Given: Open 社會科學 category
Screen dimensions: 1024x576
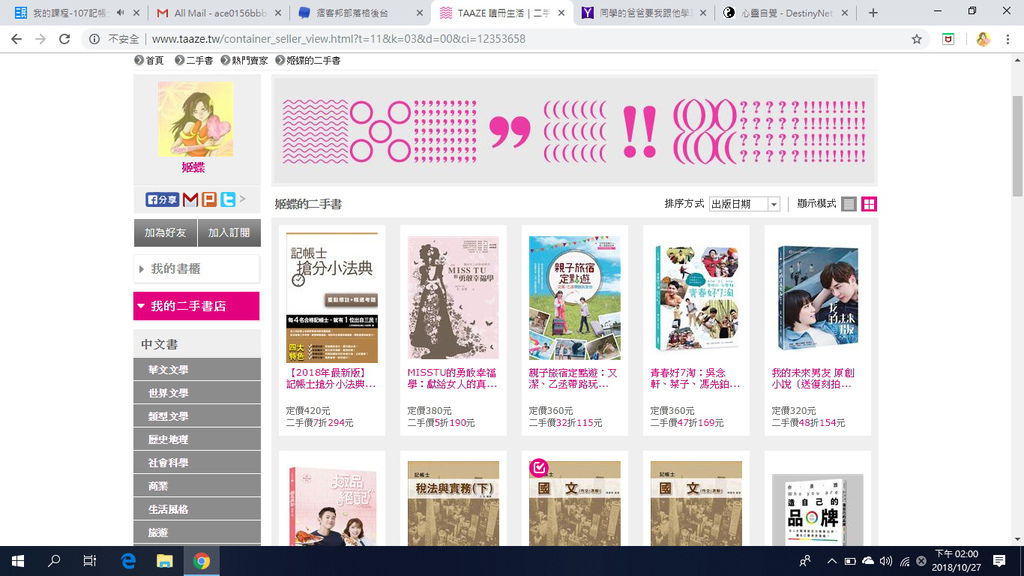Looking at the screenshot, I should 197,462.
